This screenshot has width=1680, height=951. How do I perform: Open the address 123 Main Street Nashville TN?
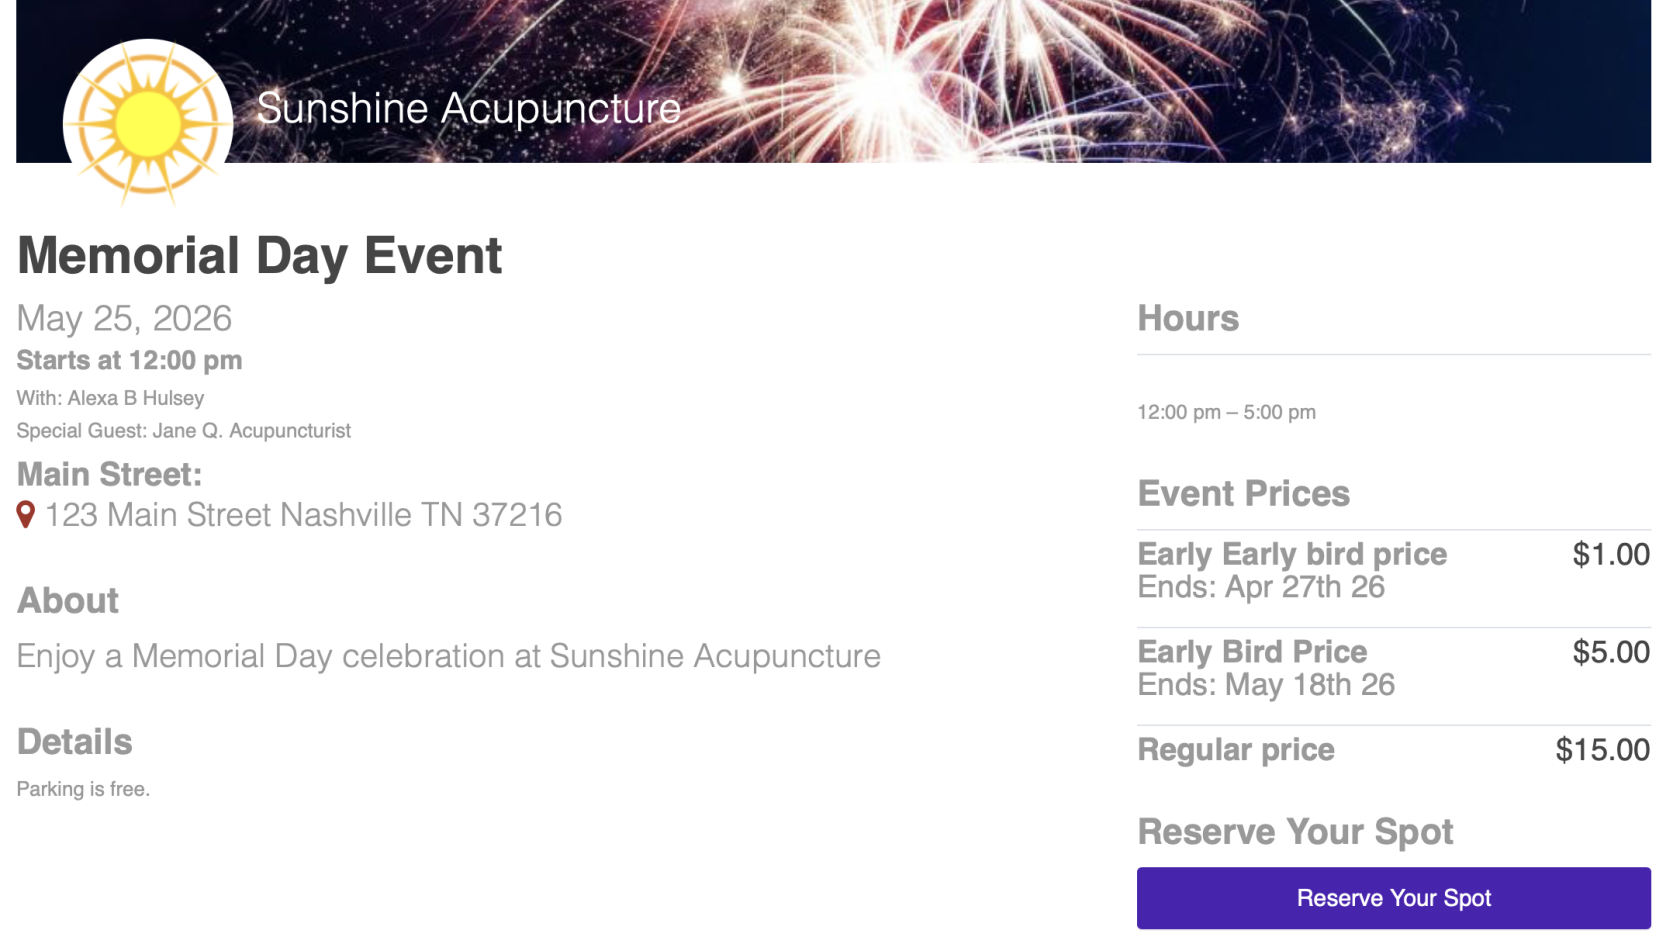(304, 514)
